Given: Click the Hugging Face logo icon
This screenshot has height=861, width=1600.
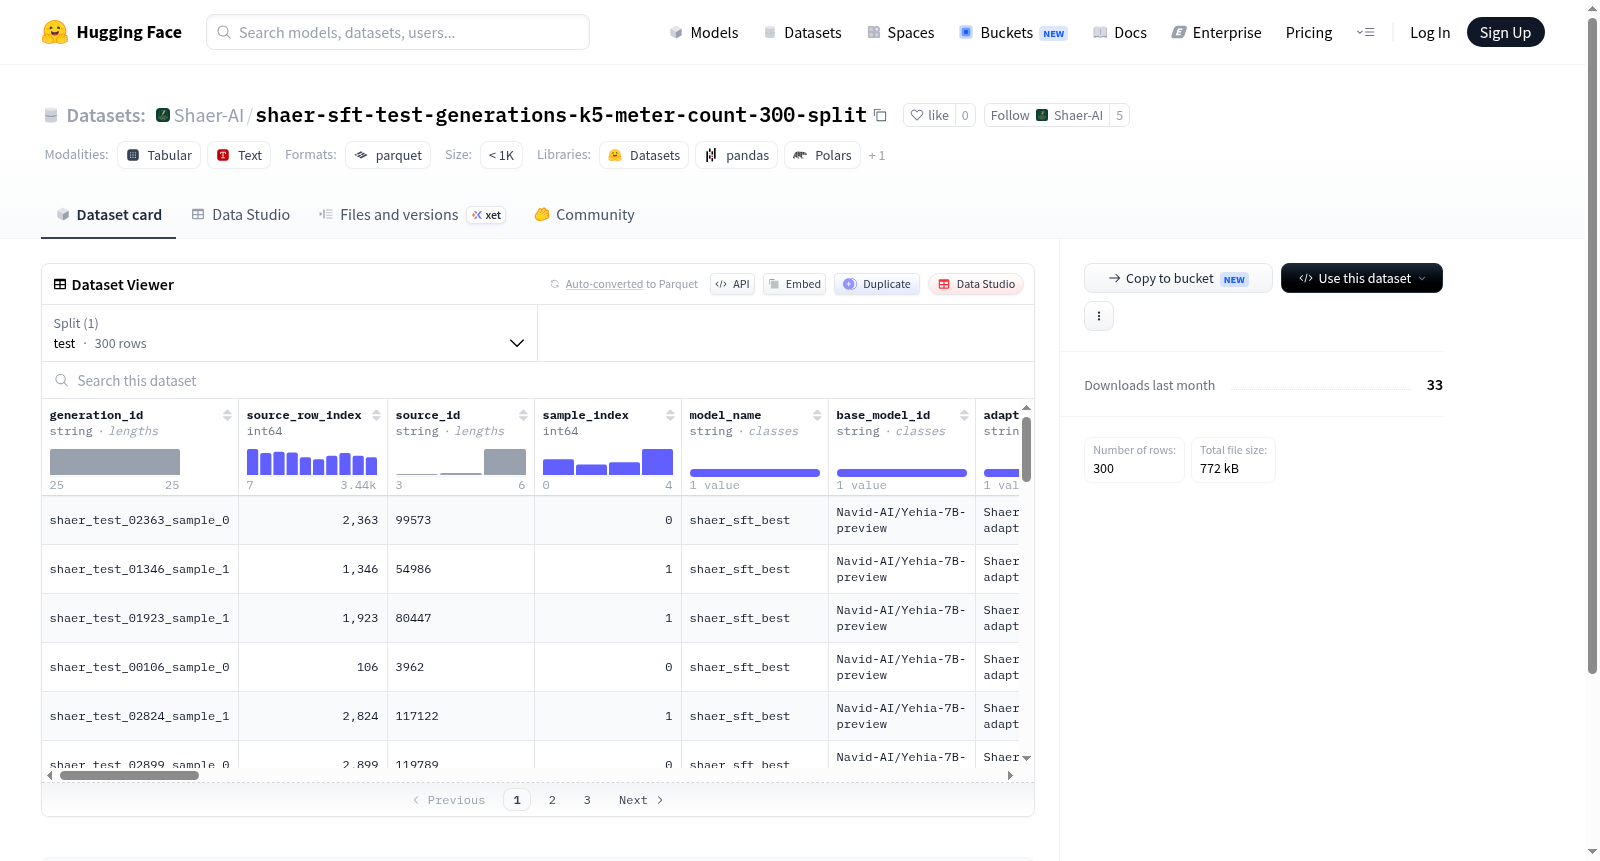Looking at the screenshot, I should 55,32.
